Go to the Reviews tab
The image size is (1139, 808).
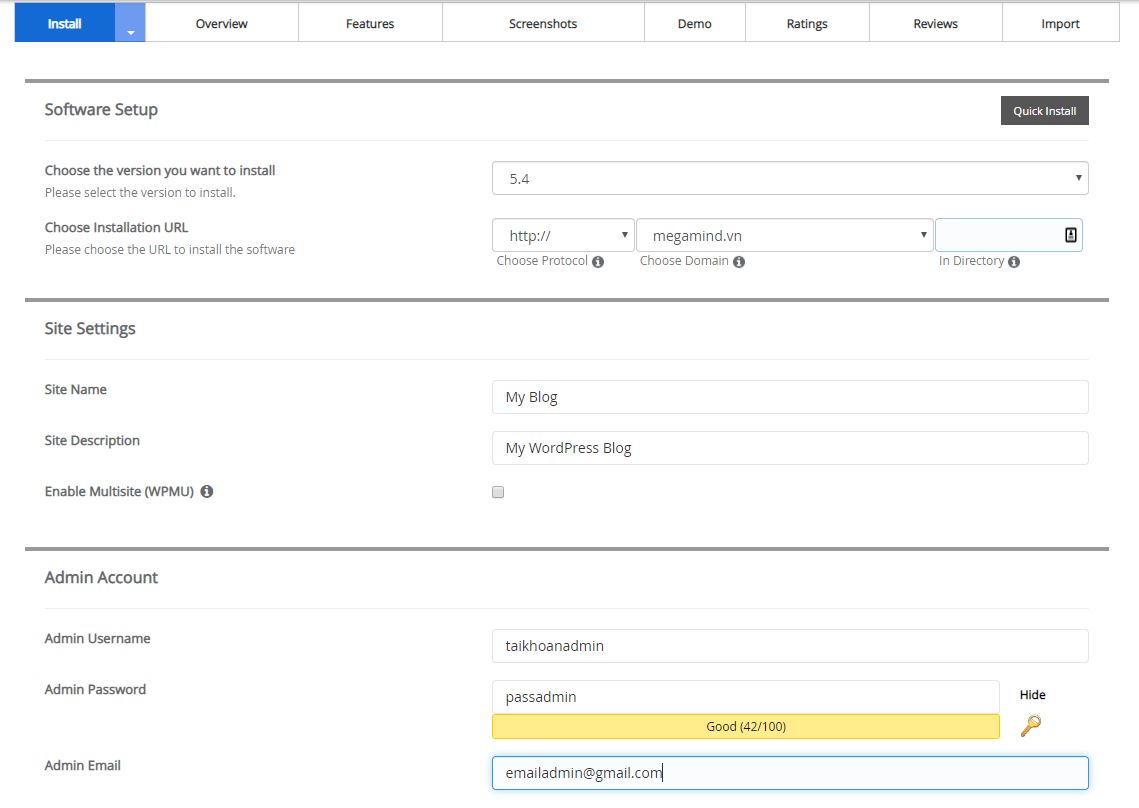tap(935, 24)
